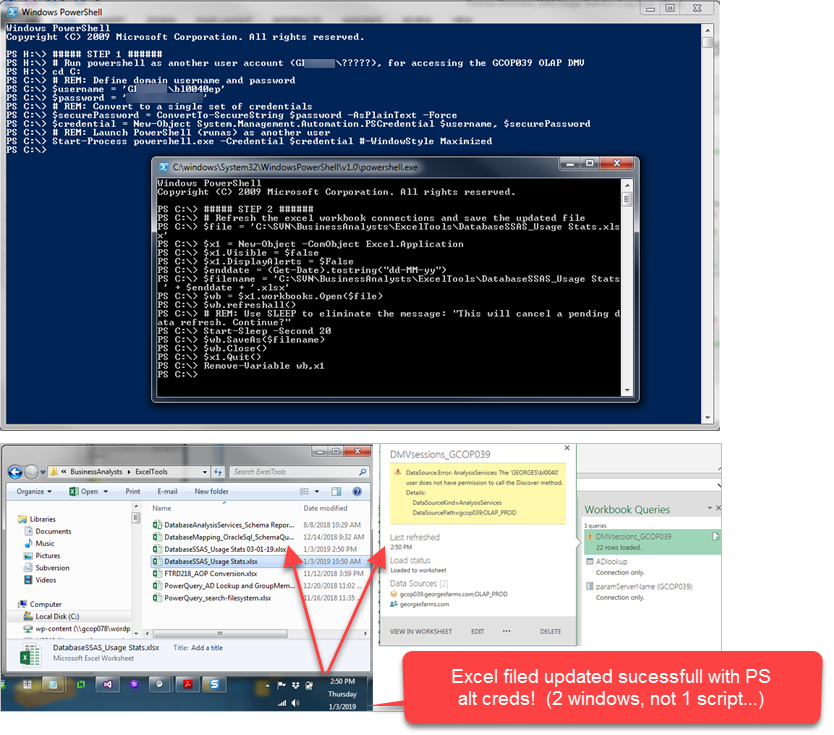Click the georgesfarms.com data source entry
This screenshot has height=735, width=834.
(420, 604)
